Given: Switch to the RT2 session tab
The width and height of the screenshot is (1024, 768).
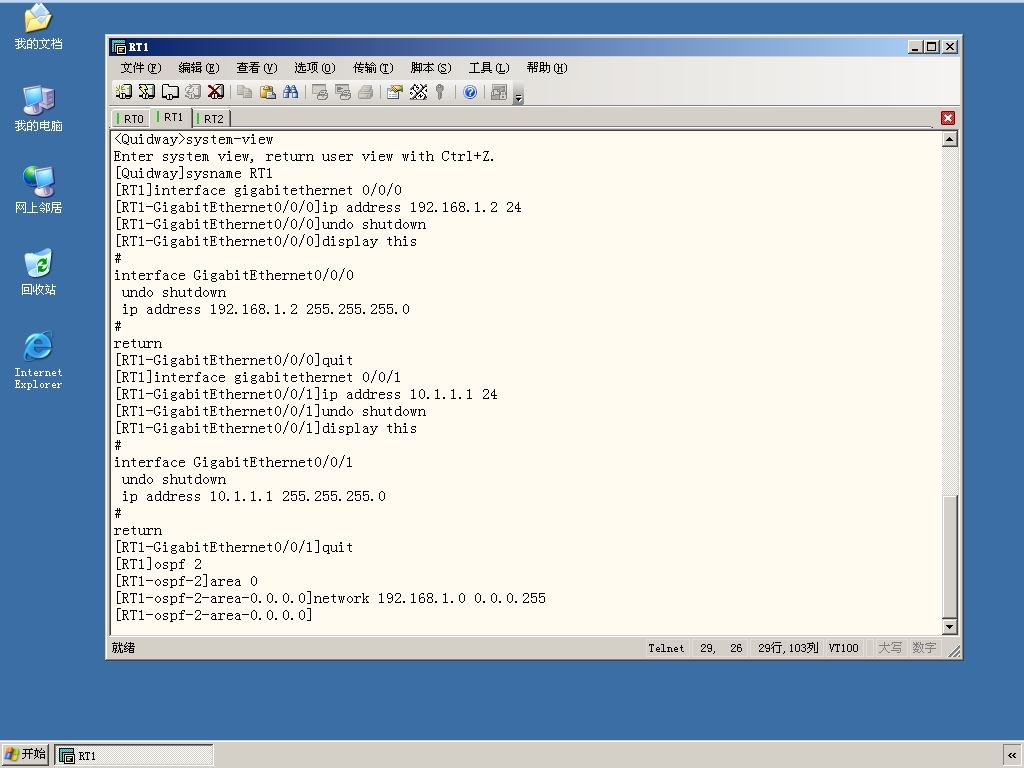Looking at the screenshot, I should pos(211,119).
